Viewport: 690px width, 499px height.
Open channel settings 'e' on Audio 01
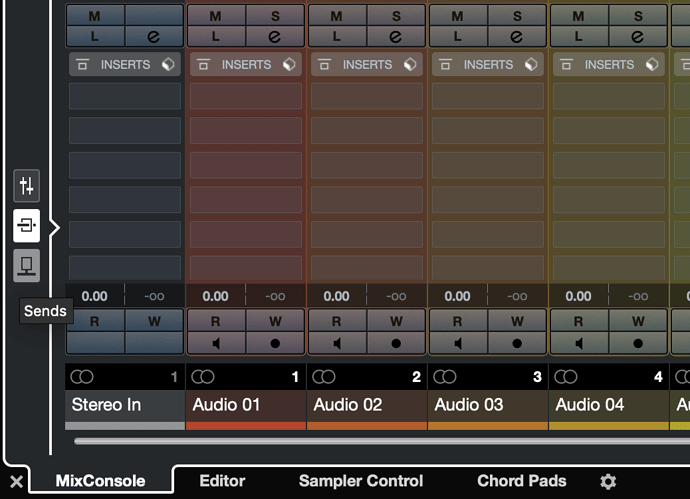click(x=275, y=36)
